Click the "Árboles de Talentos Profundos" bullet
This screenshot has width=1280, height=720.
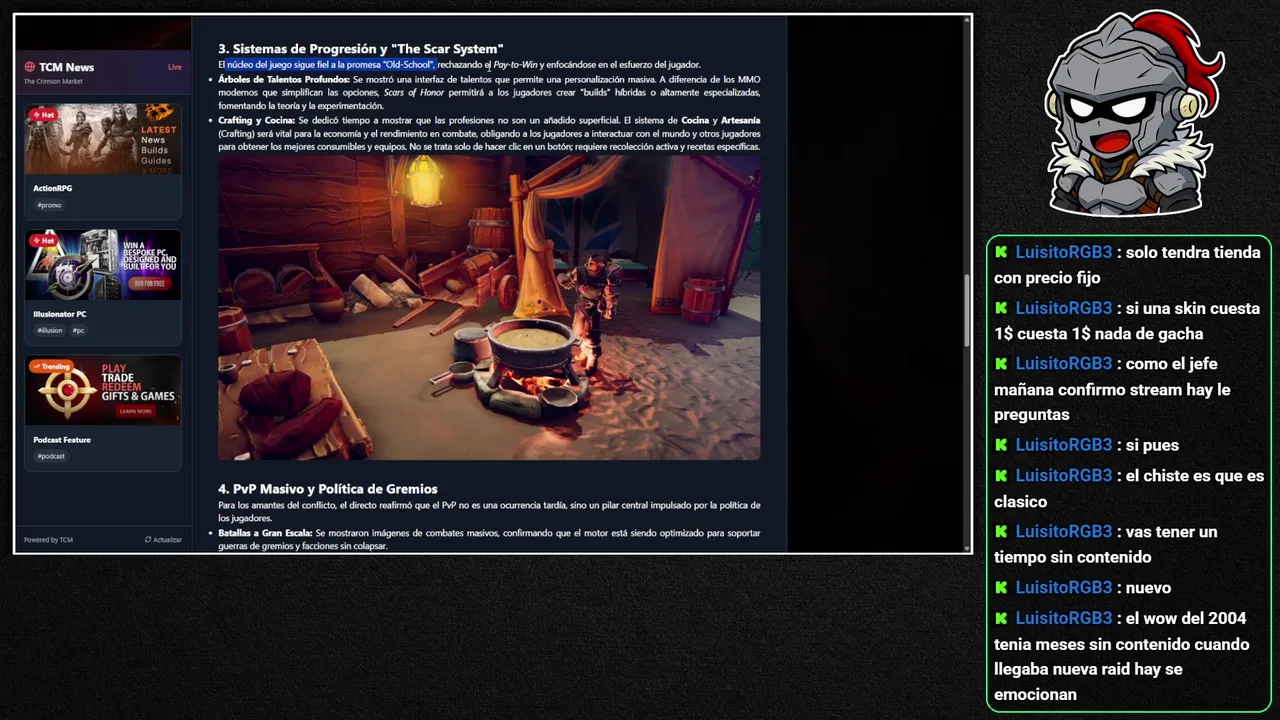pyautogui.click(x=489, y=92)
